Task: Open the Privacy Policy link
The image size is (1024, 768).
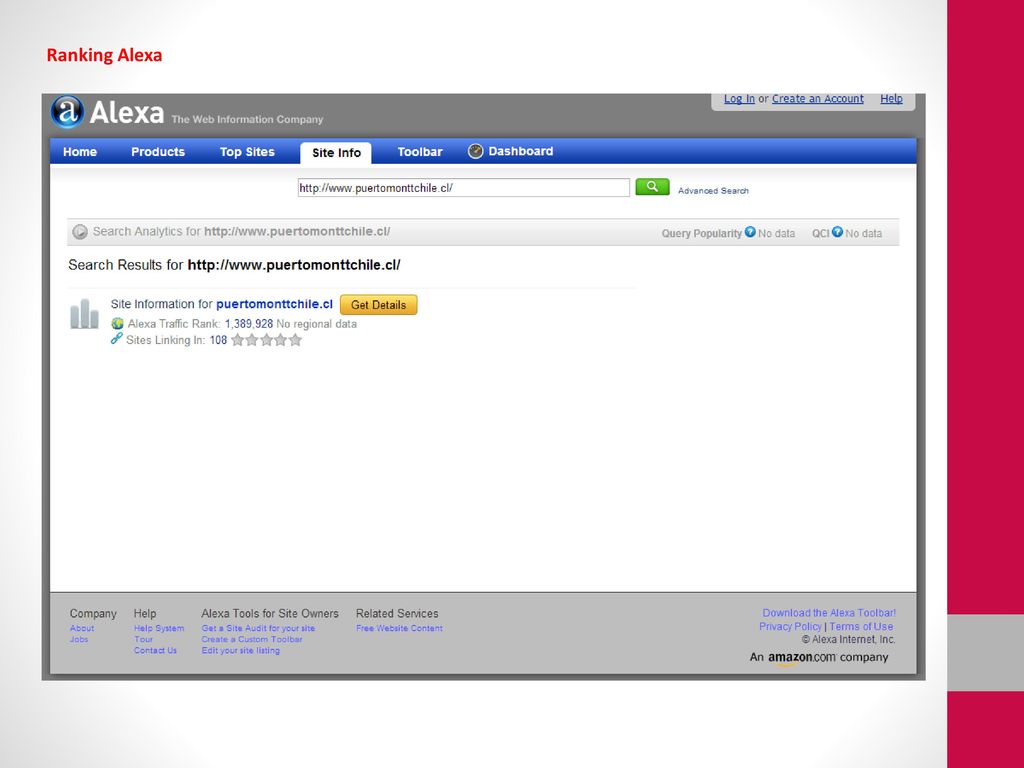Action: coord(790,626)
